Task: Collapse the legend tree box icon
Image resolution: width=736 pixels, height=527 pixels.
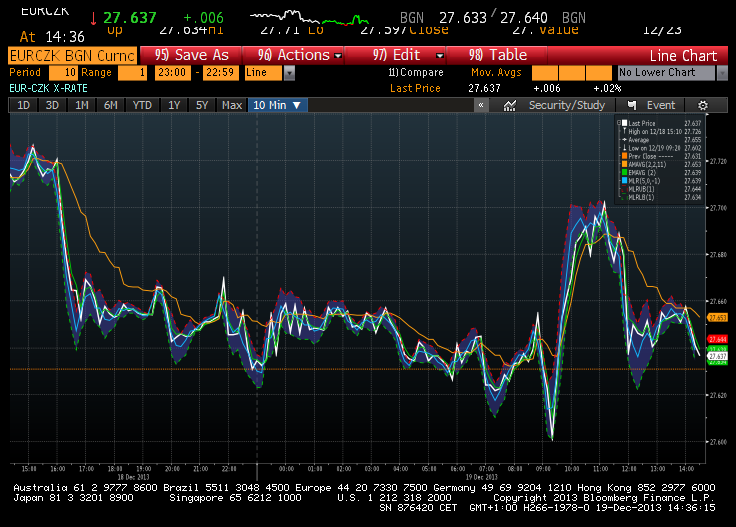Action: click(619, 123)
